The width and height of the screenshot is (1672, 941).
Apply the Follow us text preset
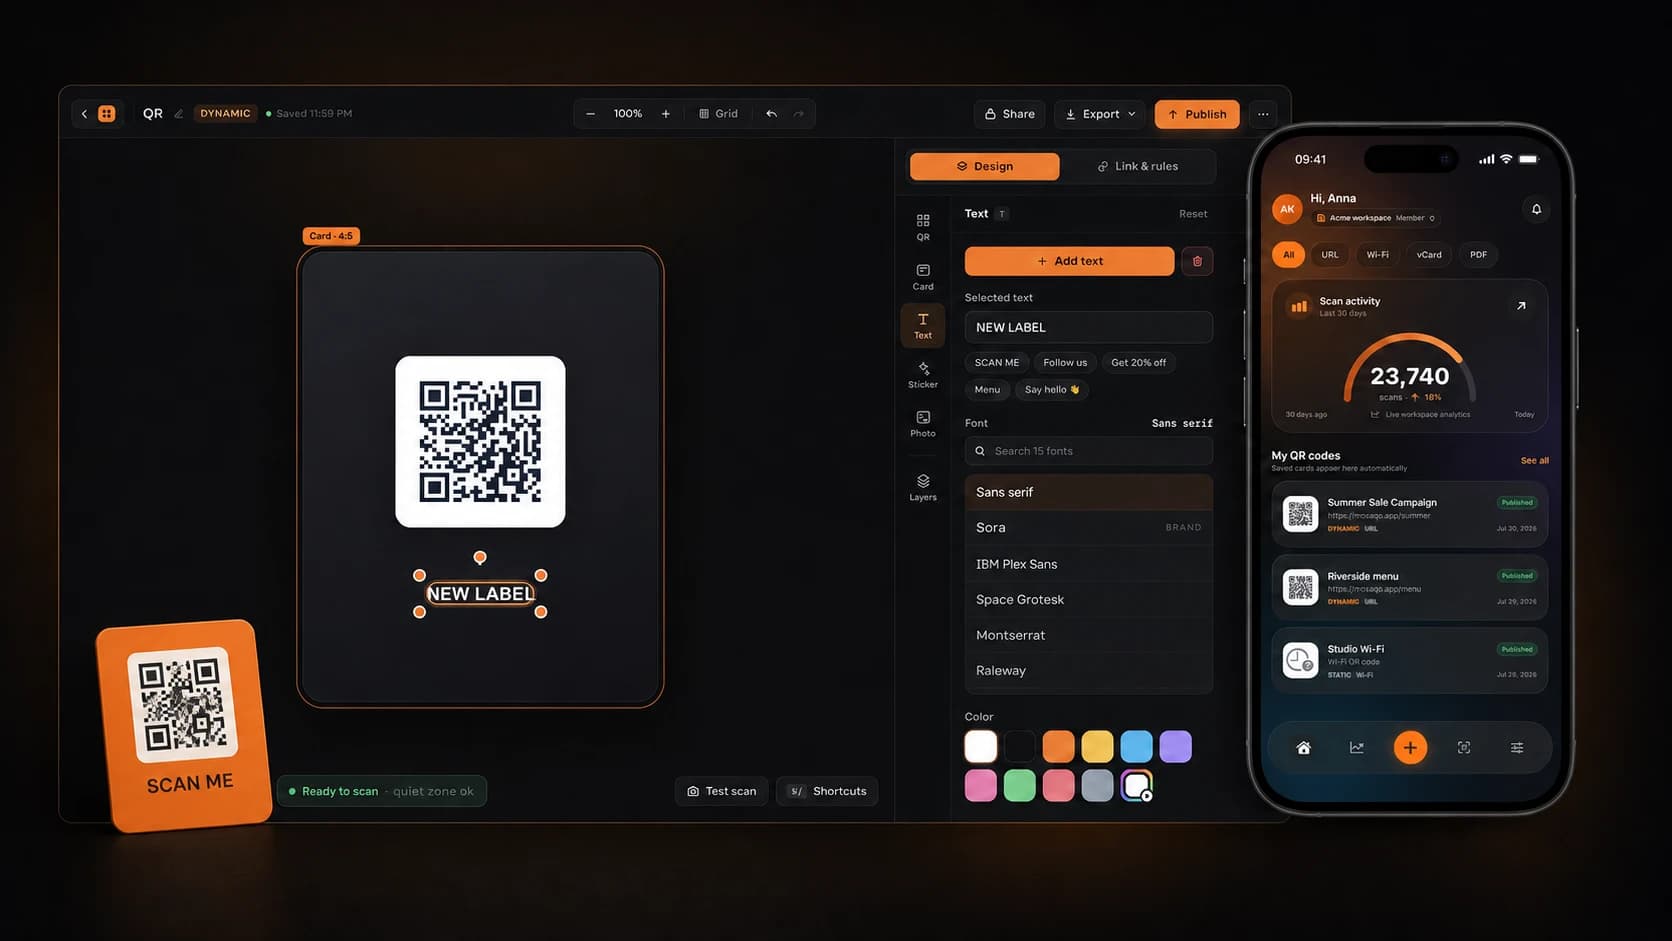pos(1065,363)
